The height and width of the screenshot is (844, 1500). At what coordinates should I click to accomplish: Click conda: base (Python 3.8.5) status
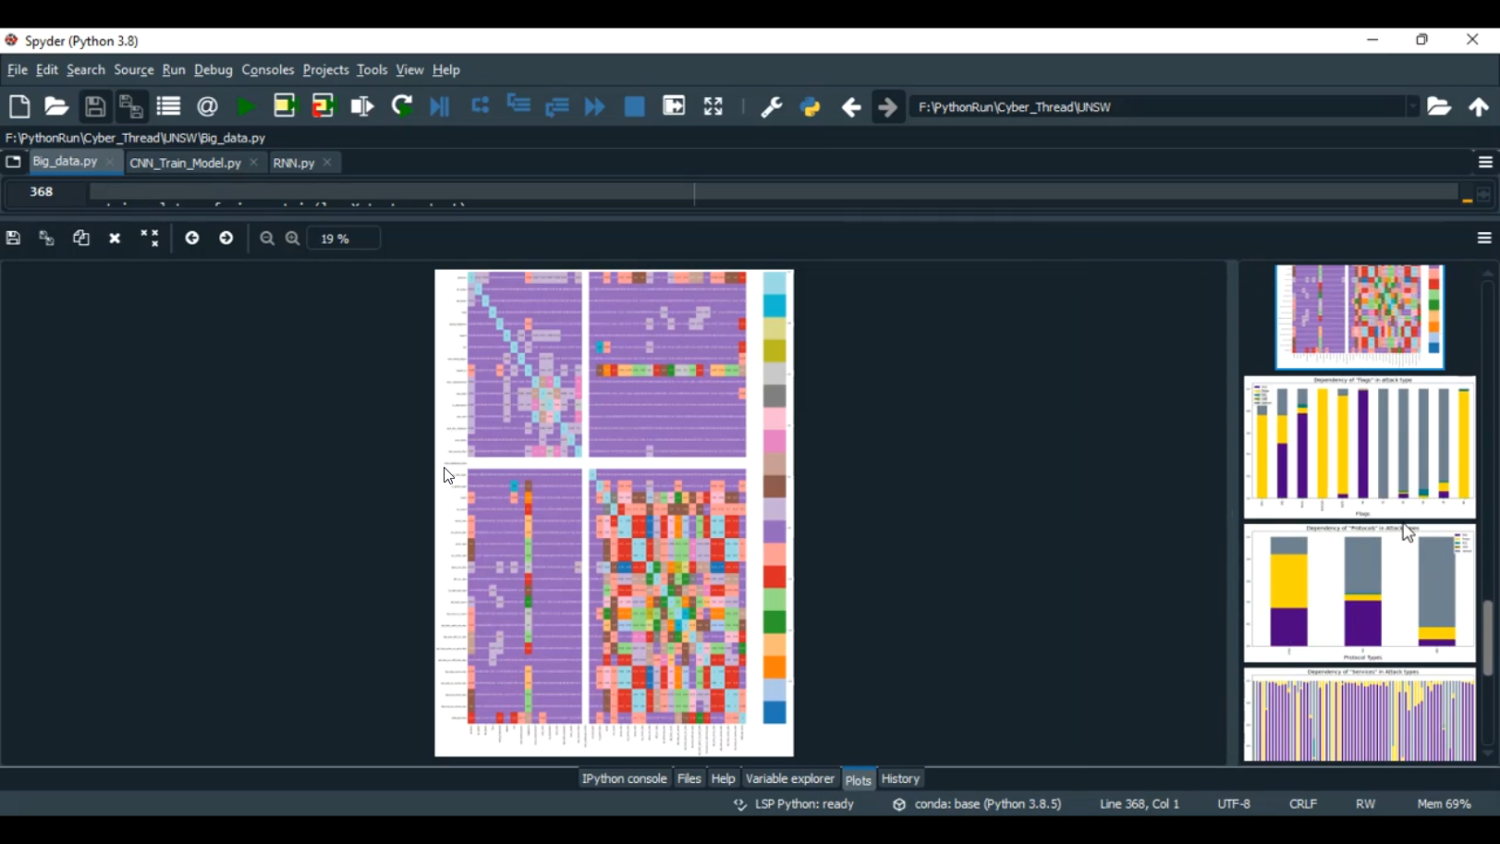pos(987,804)
